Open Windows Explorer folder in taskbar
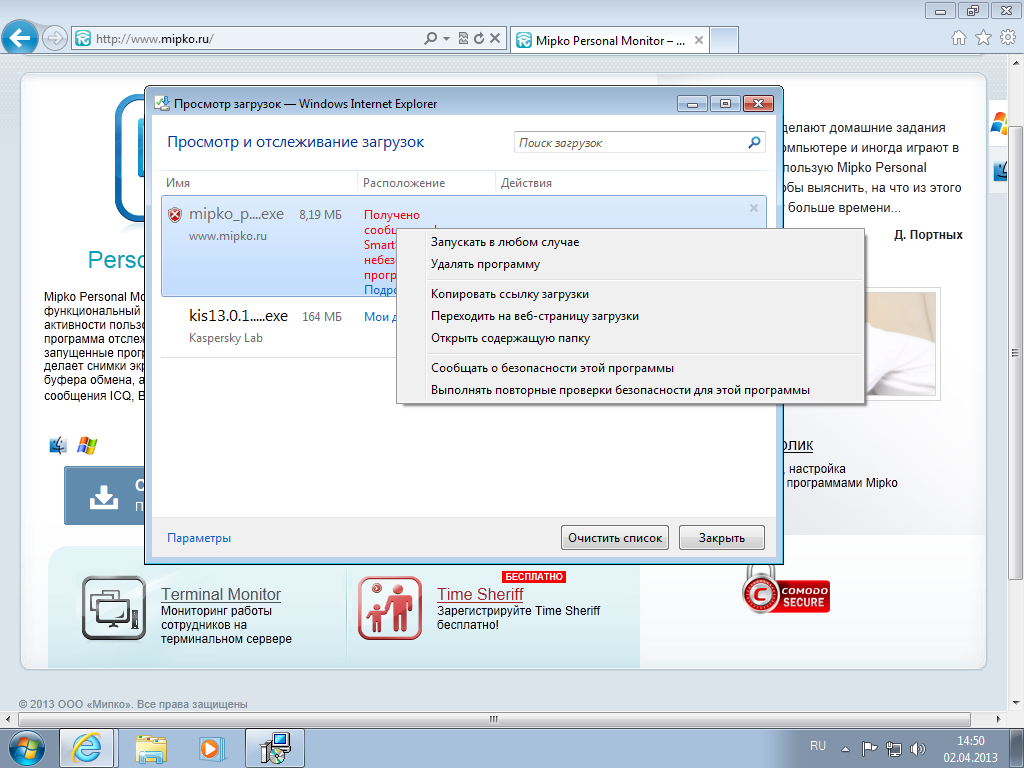Viewport: 1024px width, 768px height. pos(151,748)
